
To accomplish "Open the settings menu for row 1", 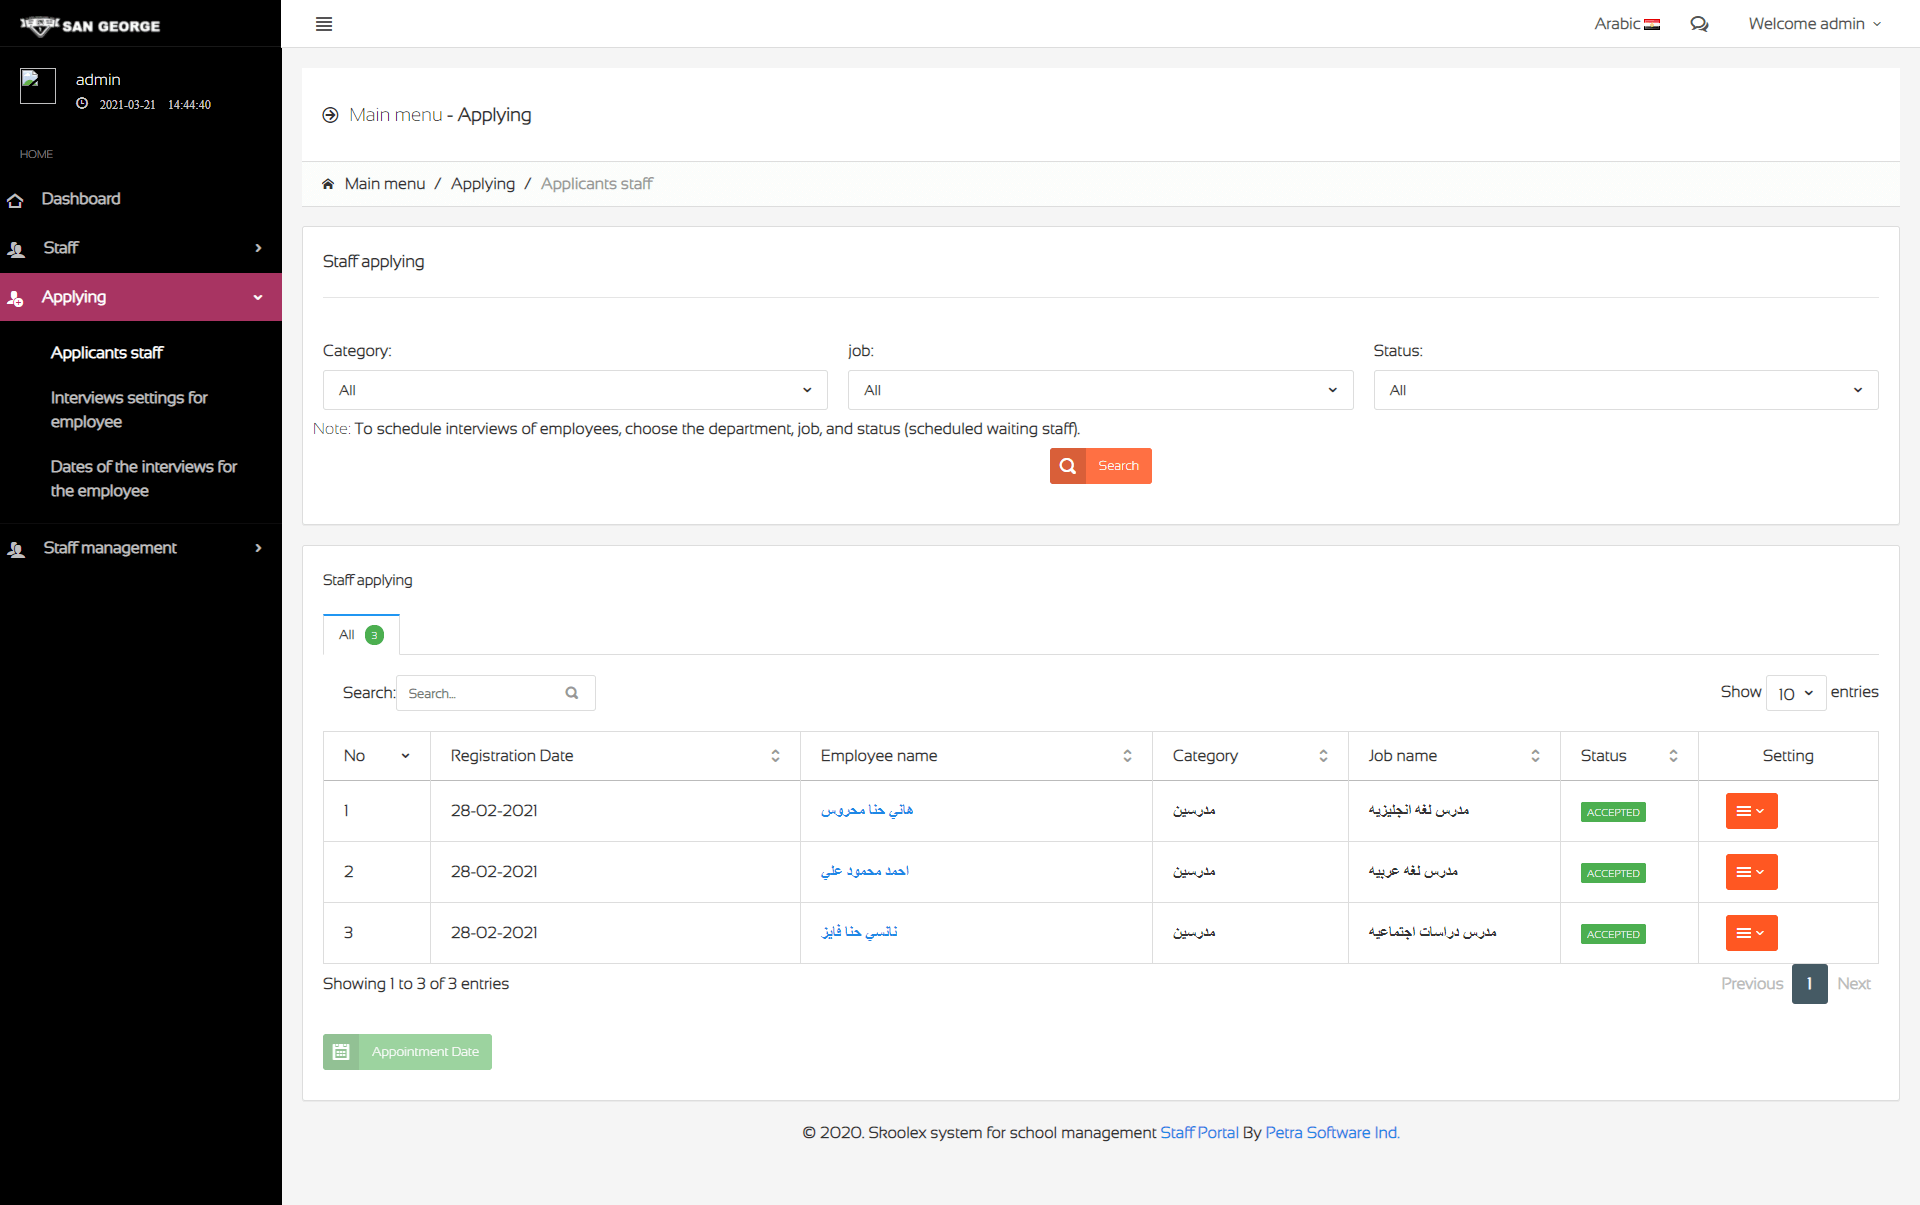I will tap(1751, 811).
